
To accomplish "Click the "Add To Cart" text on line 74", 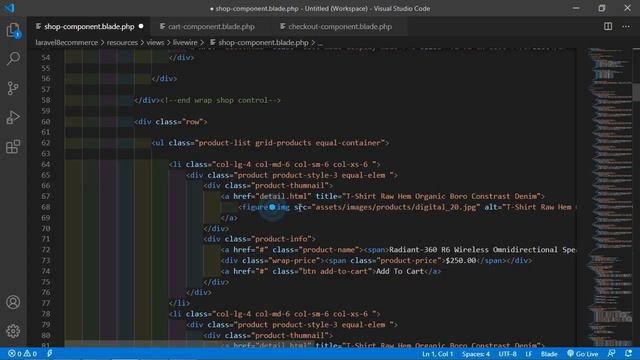I will (400, 271).
